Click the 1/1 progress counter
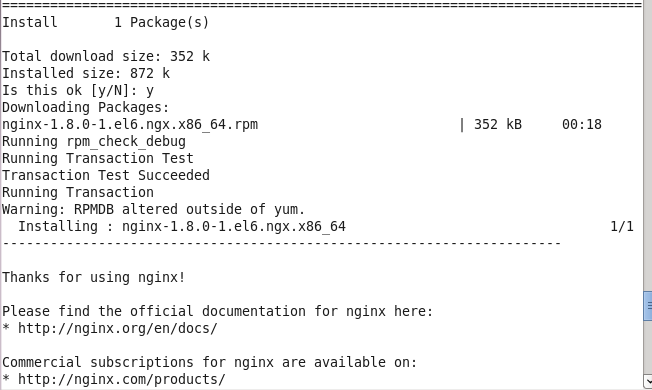The width and height of the screenshot is (652, 390). (622, 227)
